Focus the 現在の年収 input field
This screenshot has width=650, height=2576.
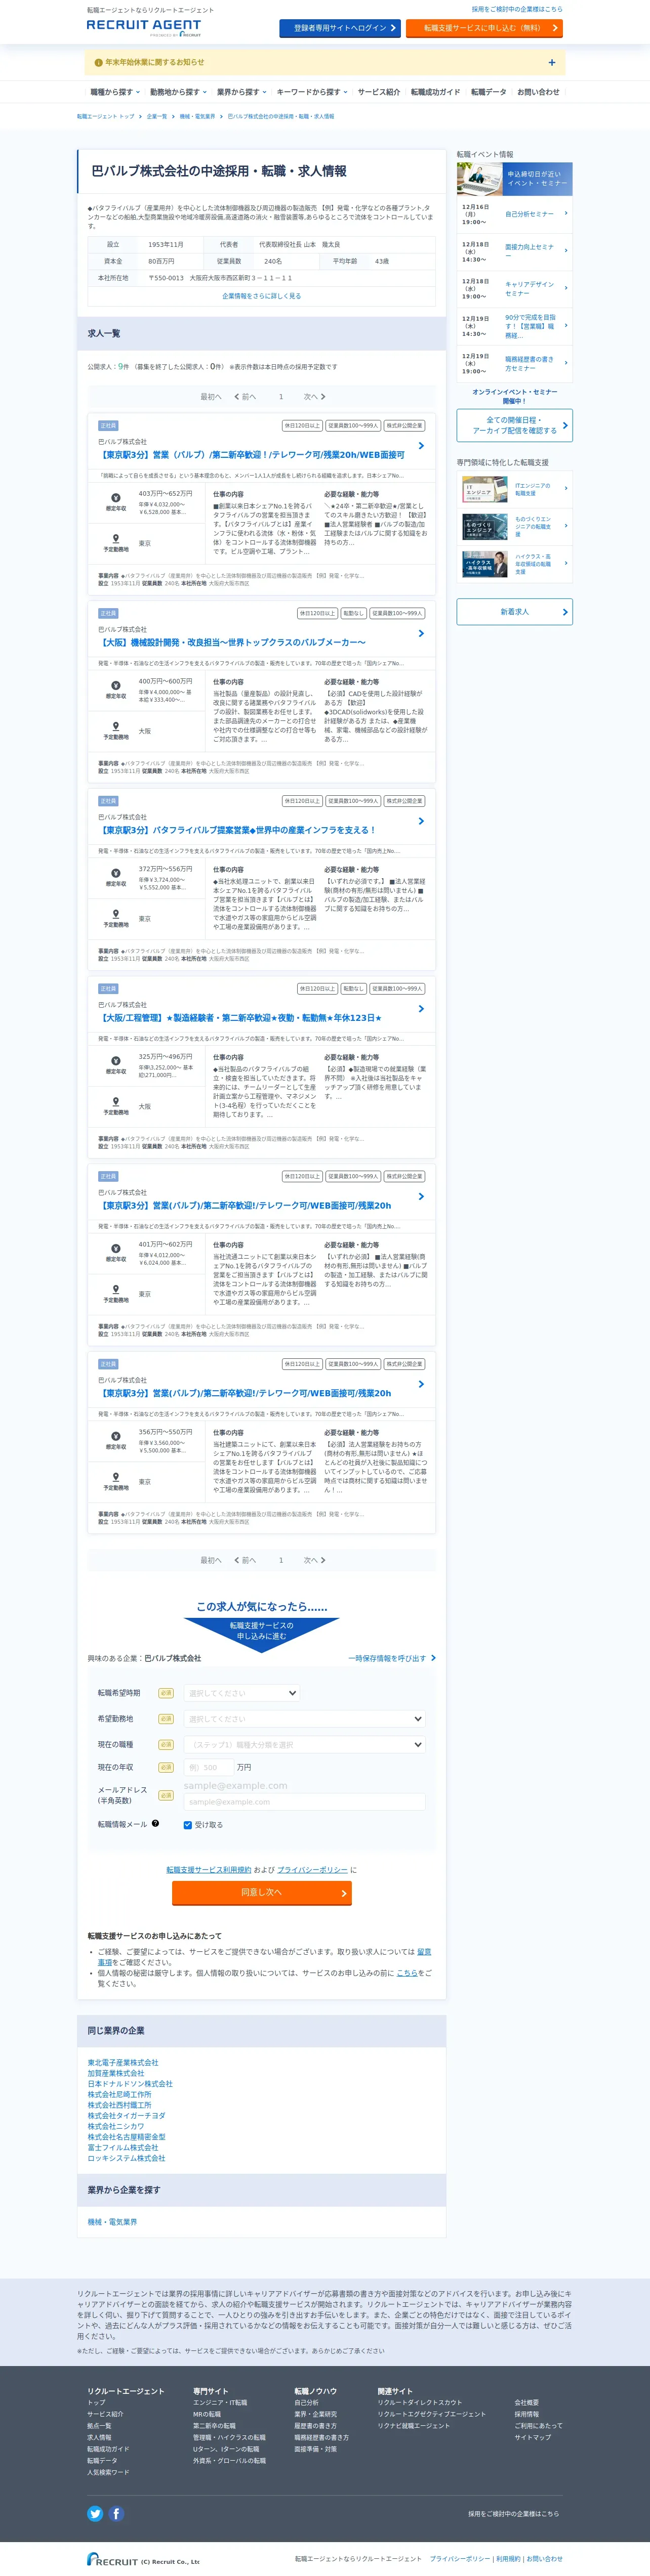pos(208,1767)
